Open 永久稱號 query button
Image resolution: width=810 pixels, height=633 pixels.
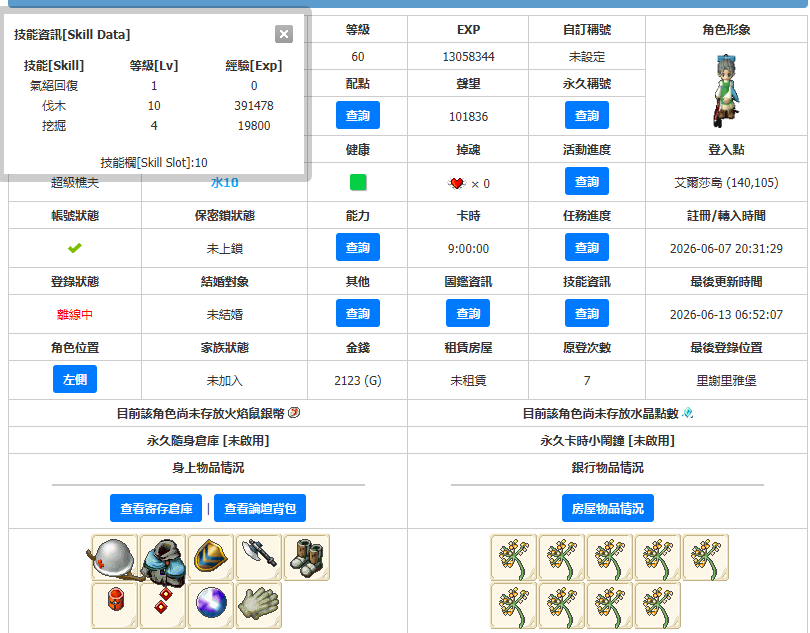click(x=587, y=115)
